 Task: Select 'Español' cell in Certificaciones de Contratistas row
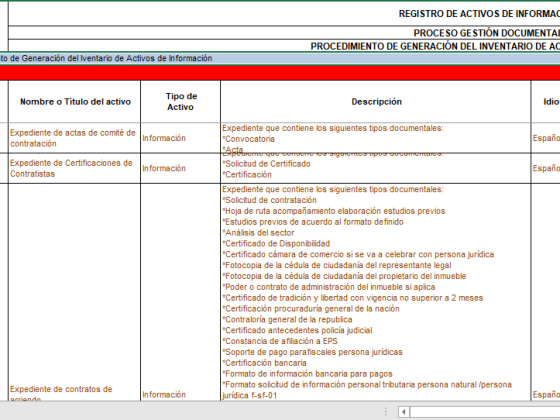pyautogui.click(x=546, y=169)
